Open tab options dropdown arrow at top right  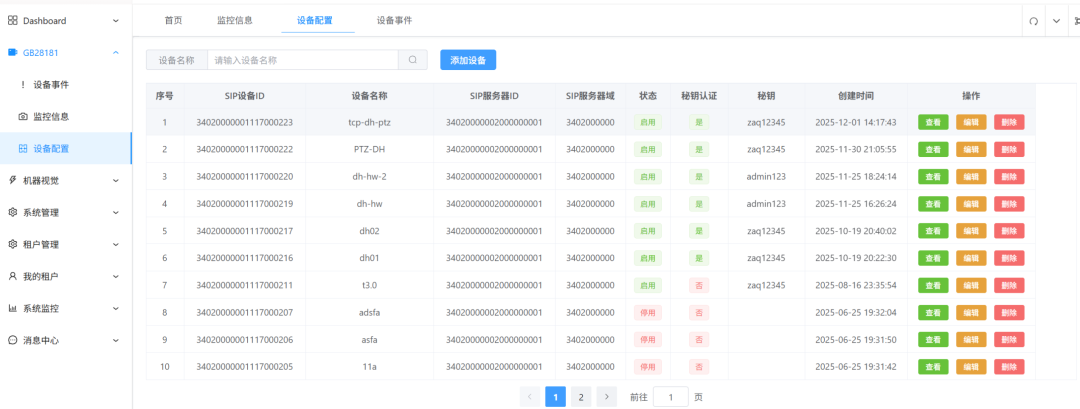pos(1056,21)
